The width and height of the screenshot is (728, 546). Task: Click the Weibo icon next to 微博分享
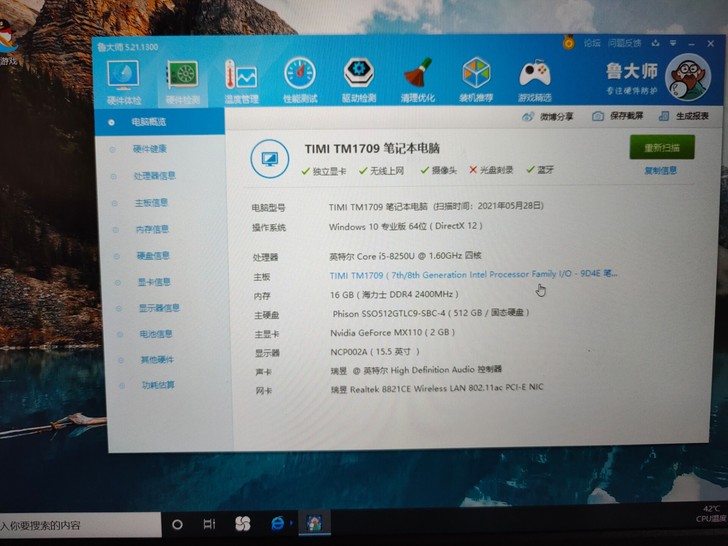coord(528,117)
